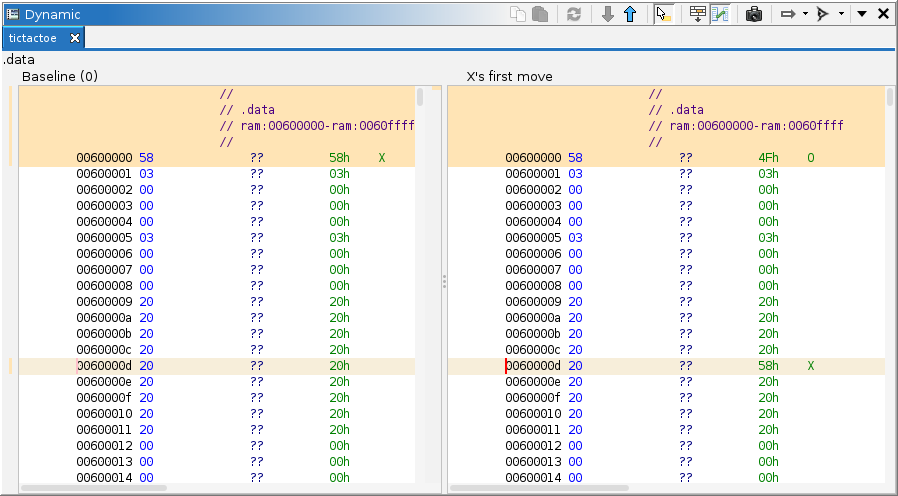
Task: Toggle the synchronized diff view button
Action: 719,14
